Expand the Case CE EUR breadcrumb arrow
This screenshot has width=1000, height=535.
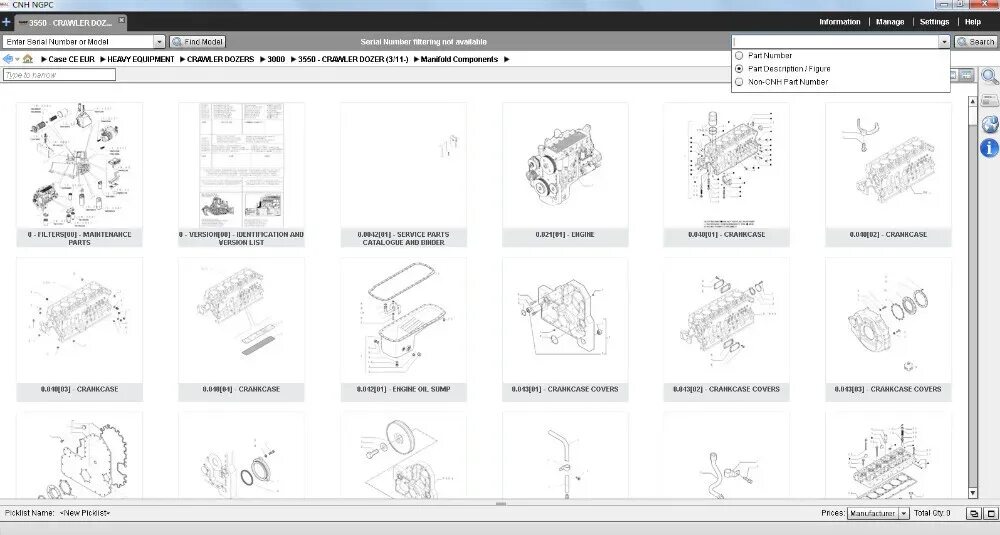click(44, 59)
